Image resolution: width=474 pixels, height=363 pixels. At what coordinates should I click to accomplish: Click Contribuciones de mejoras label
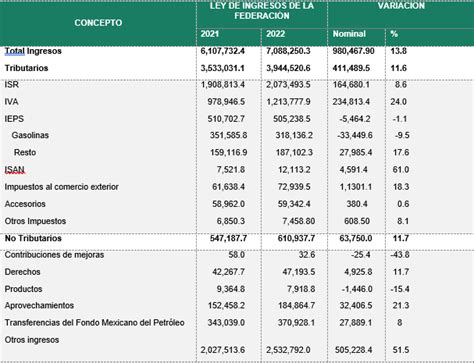tap(54, 255)
